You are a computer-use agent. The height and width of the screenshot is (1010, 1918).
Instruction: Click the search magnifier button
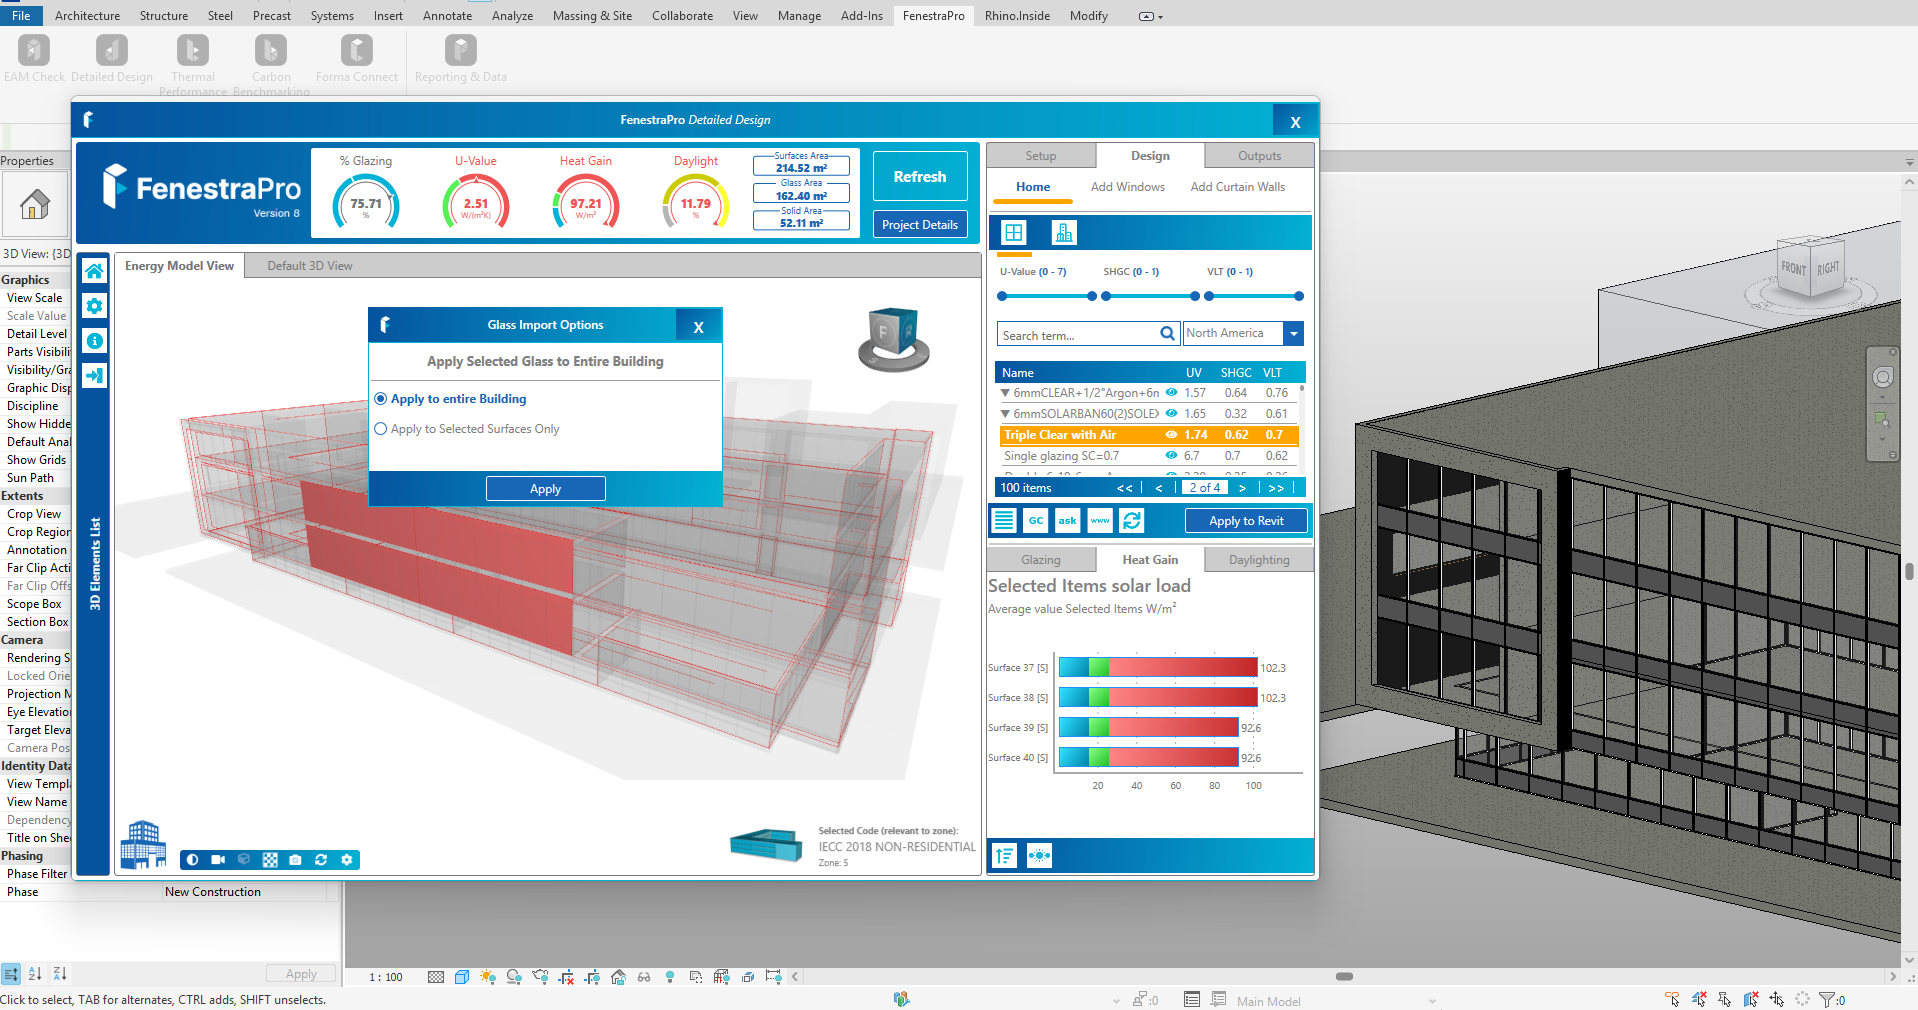(1167, 334)
